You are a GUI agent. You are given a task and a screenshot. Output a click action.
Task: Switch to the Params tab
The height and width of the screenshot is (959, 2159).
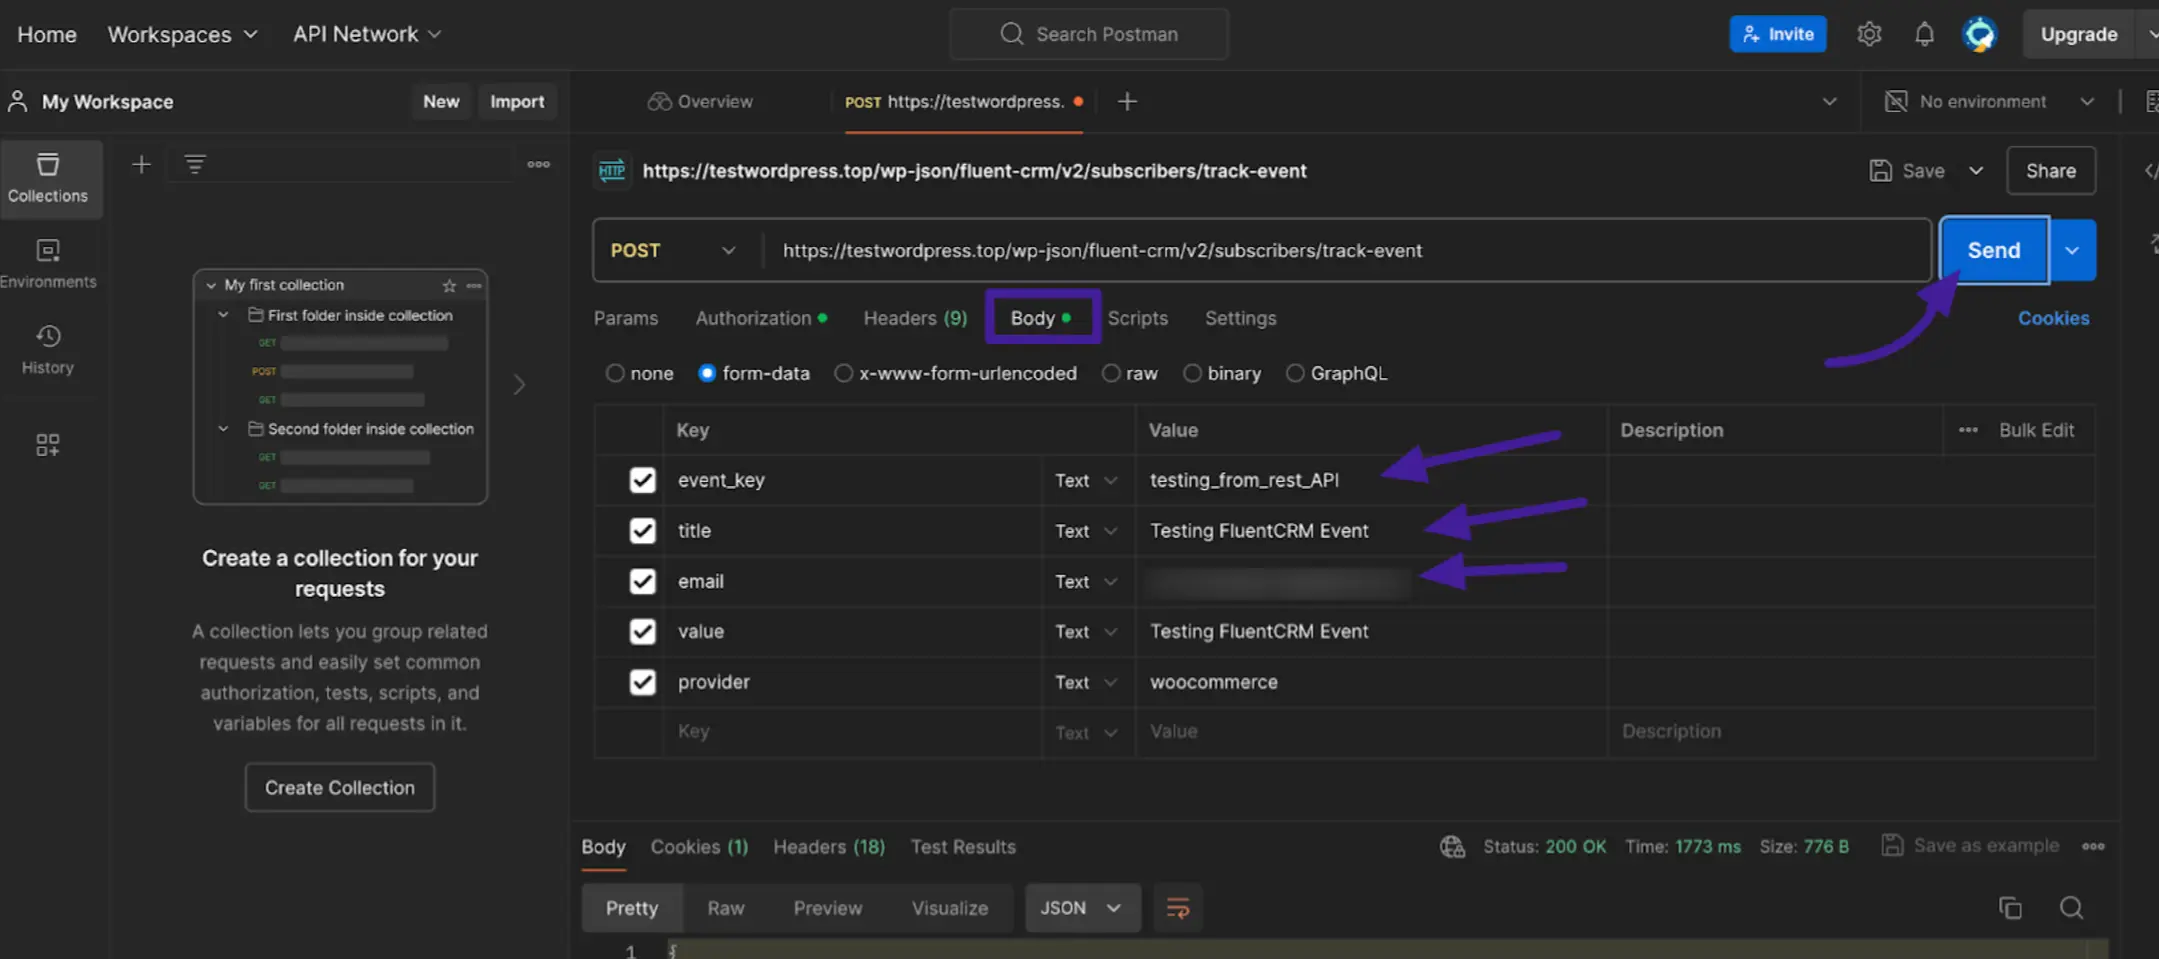(x=626, y=318)
